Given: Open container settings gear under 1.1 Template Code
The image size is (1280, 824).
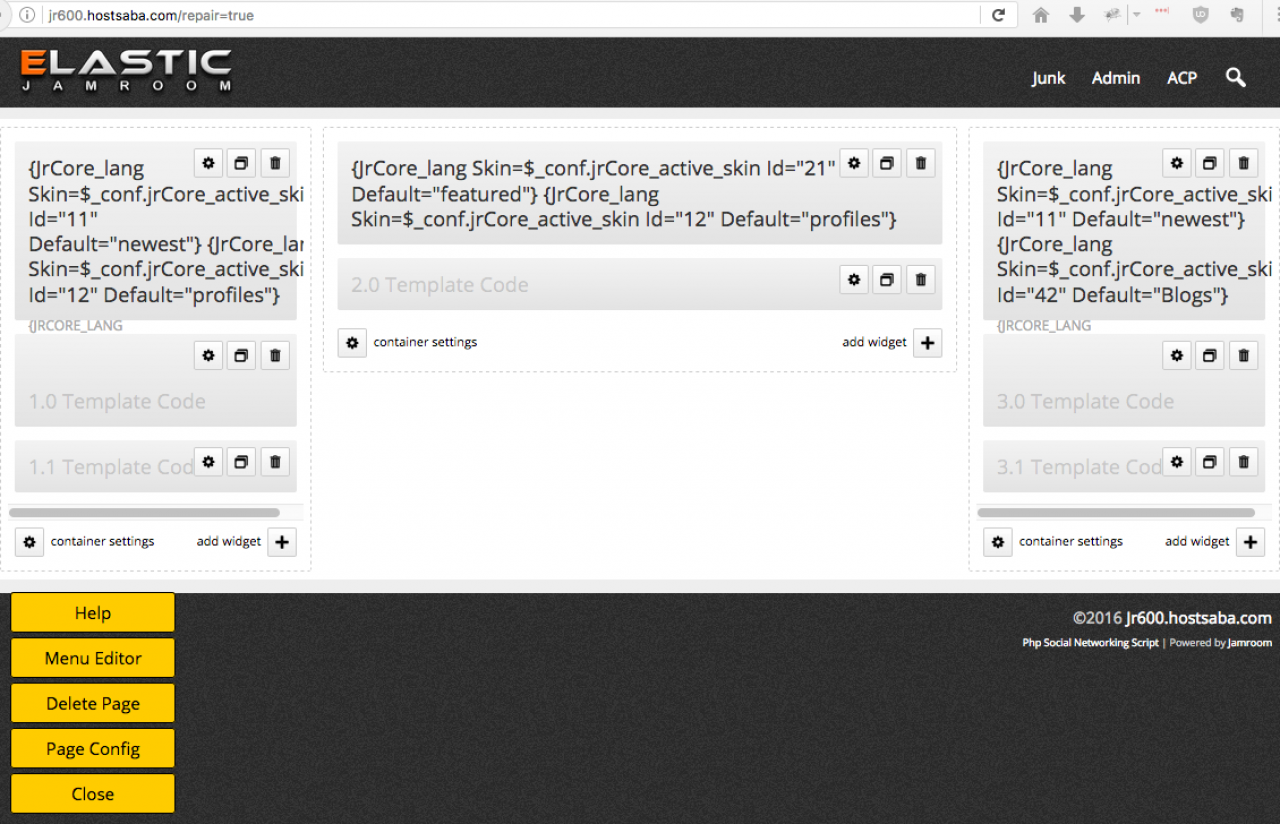Looking at the screenshot, I should pos(30,542).
